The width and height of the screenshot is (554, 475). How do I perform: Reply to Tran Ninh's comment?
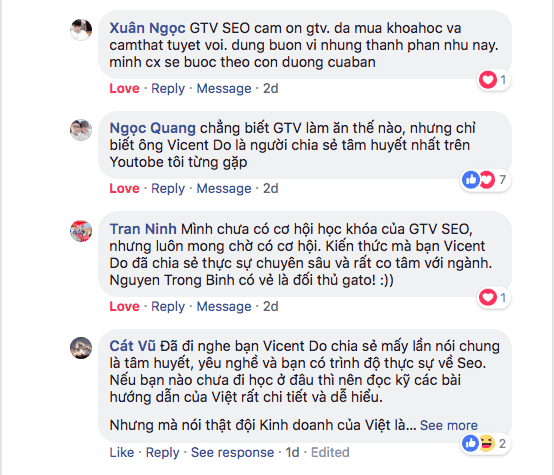click(x=168, y=306)
